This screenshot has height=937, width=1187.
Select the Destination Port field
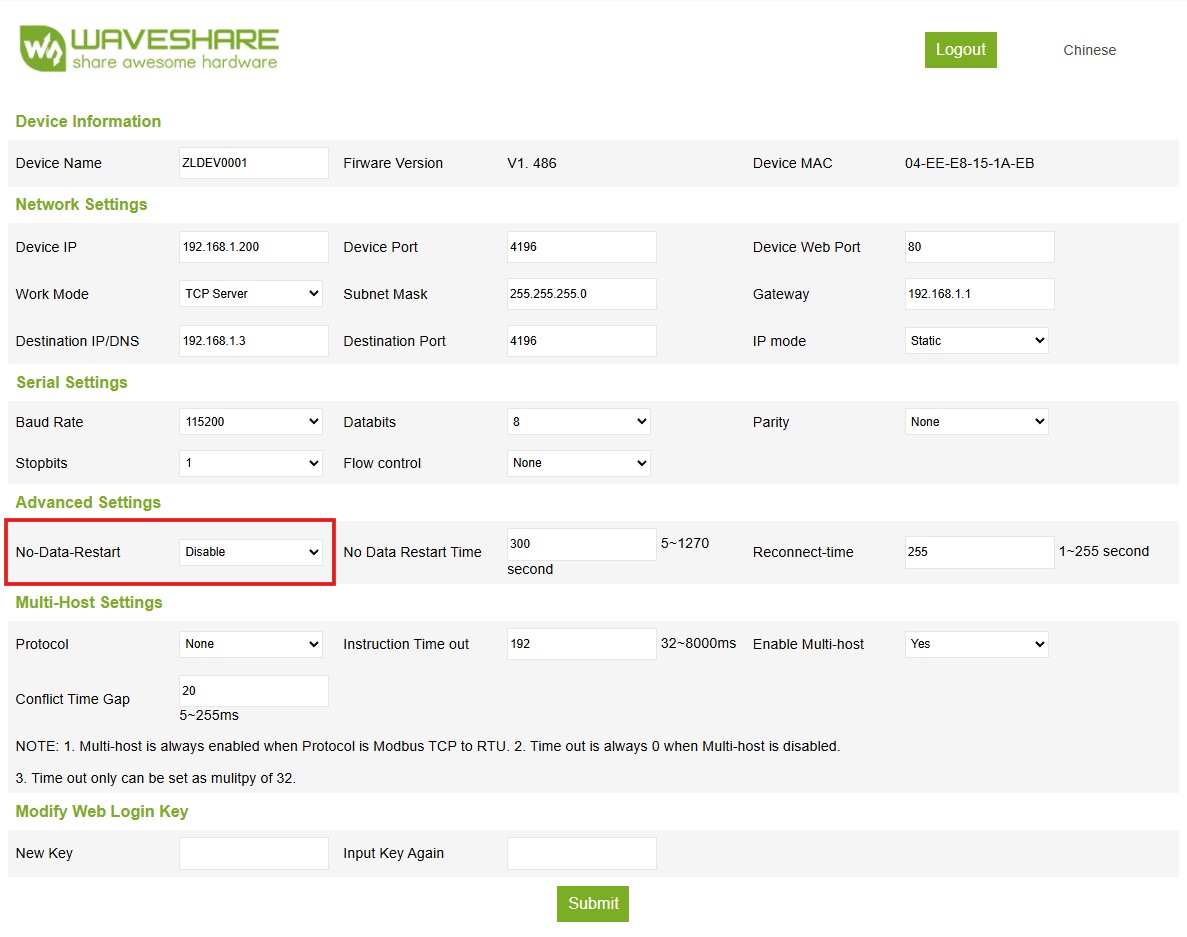pyautogui.click(x=581, y=340)
